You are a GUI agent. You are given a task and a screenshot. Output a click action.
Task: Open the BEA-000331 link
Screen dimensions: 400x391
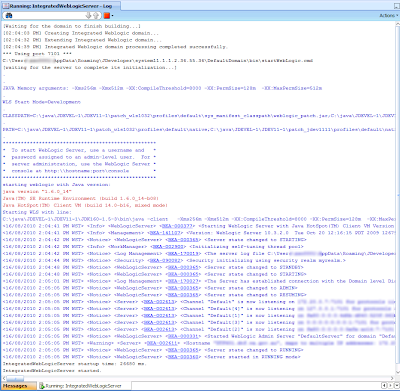[184, 336]
